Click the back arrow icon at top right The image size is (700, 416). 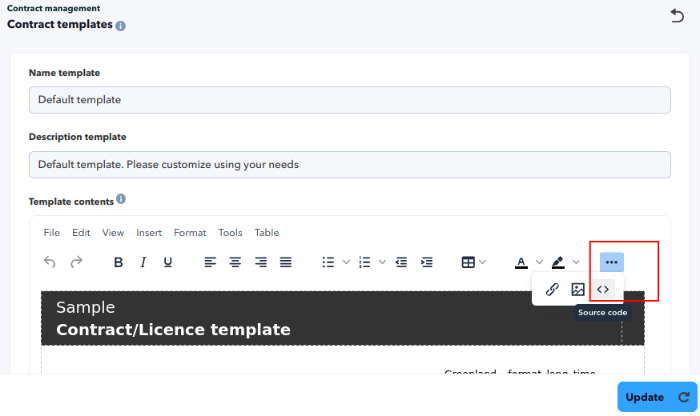(677, 16)
